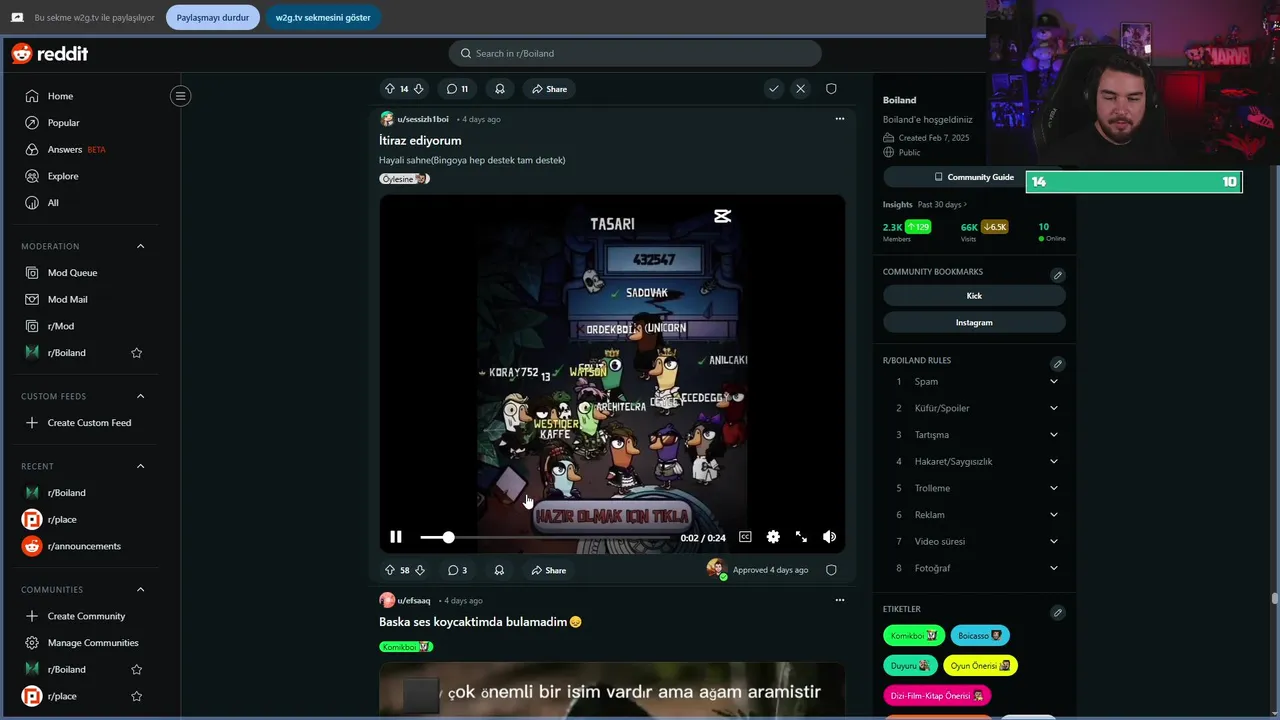The width and height of the screenshot is (1280, 720).
Task: Open u/sessizh1boi user avatar
Action: tap(387, 119)
